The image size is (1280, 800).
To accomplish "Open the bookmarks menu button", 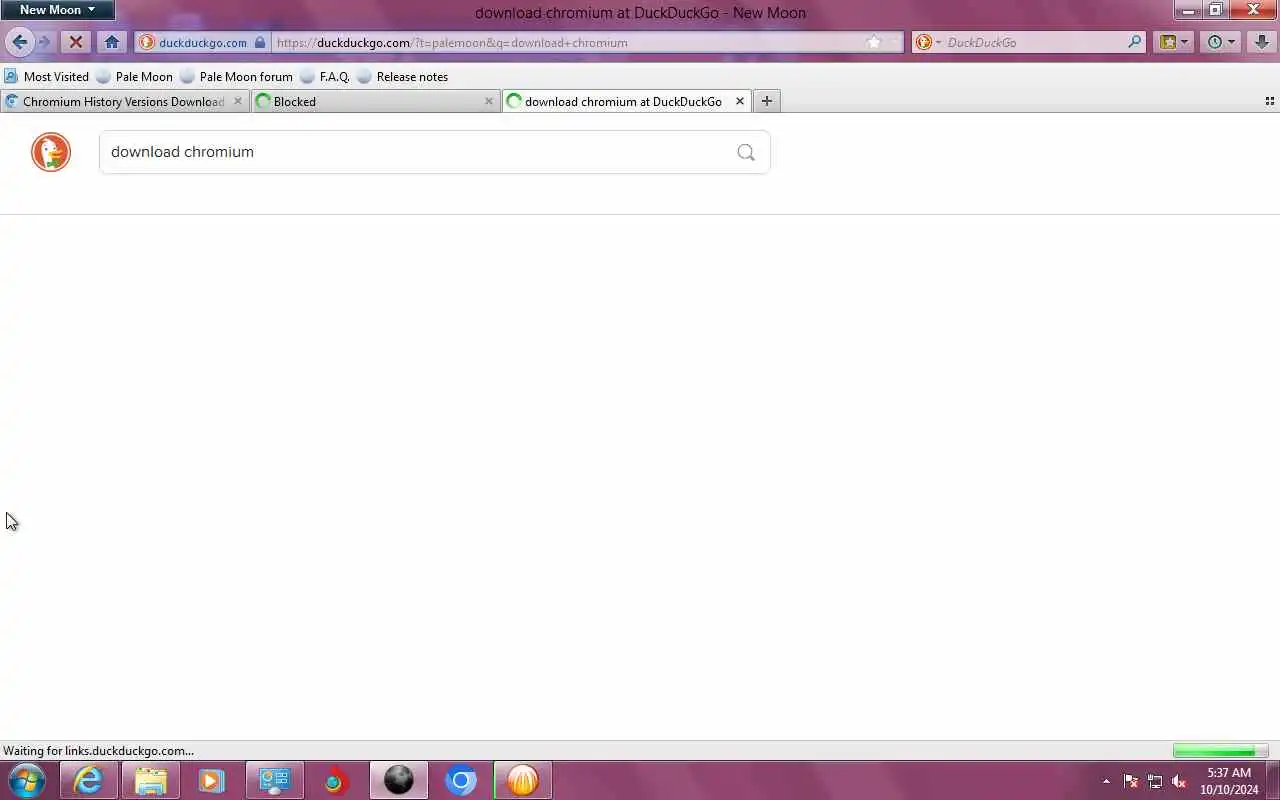I will tap(1167, 42).
